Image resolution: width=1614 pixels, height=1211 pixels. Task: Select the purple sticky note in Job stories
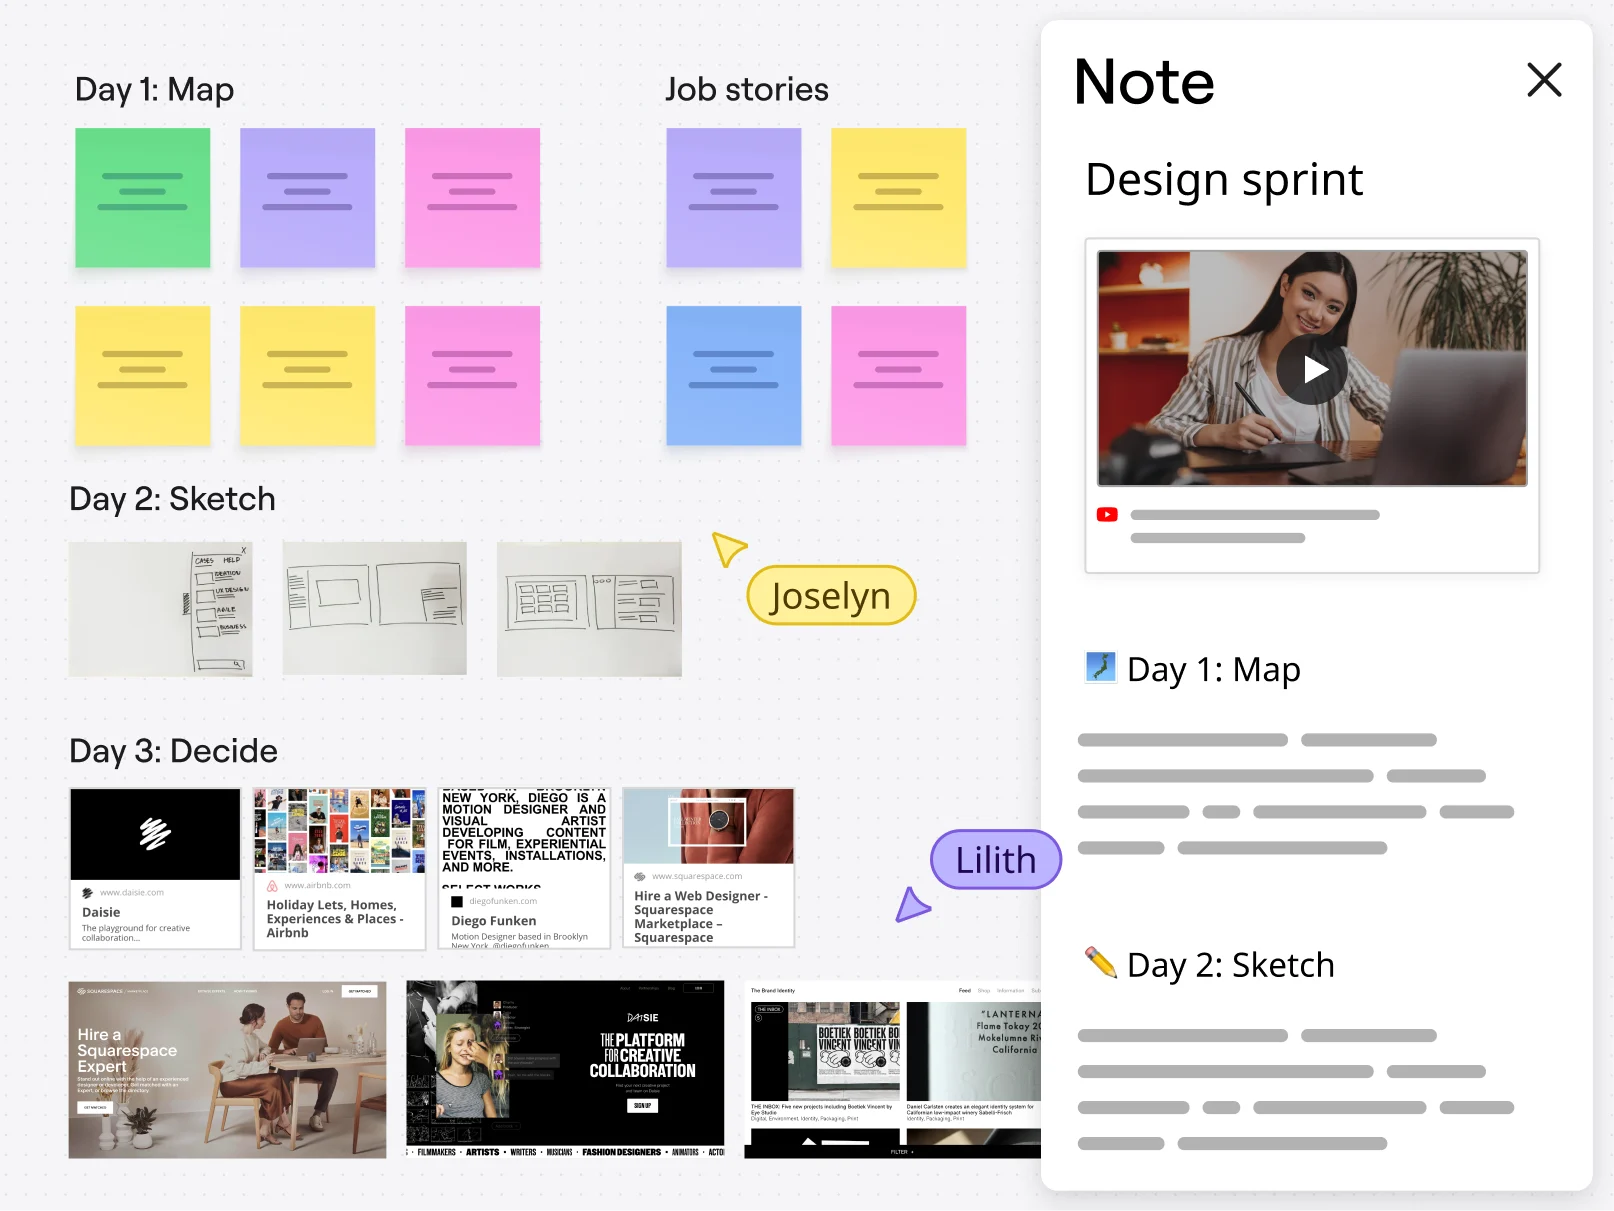pyautogui.click(x=734, y=198)
